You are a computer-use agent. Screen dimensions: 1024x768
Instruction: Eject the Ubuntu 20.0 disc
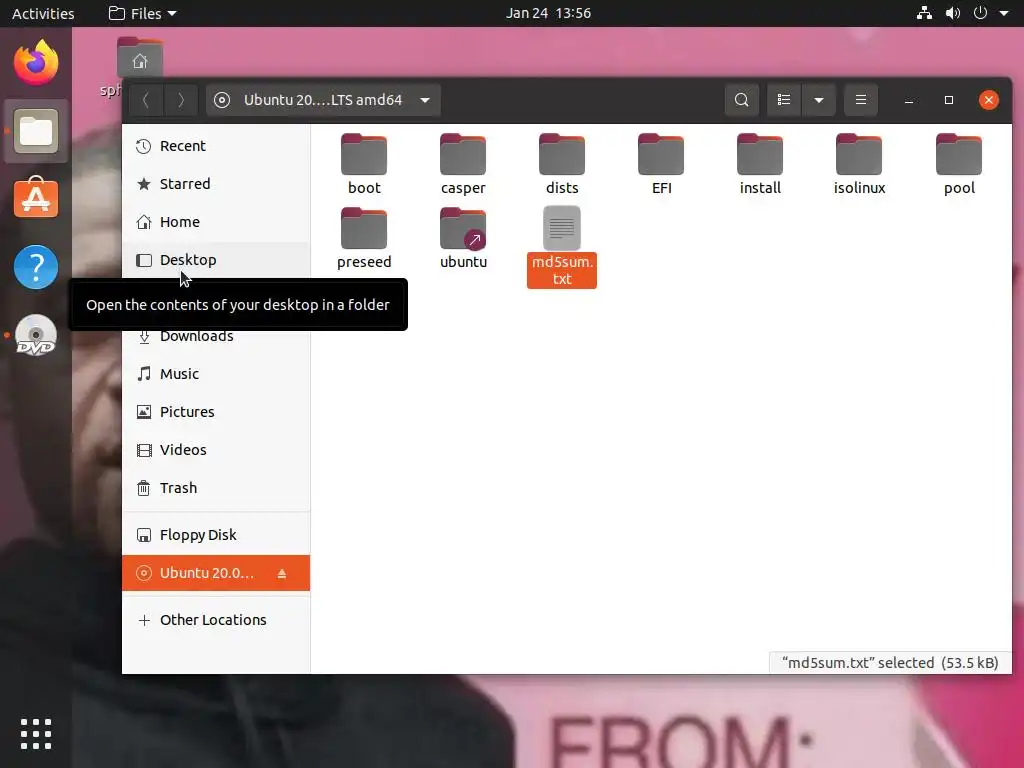point(282,573)
